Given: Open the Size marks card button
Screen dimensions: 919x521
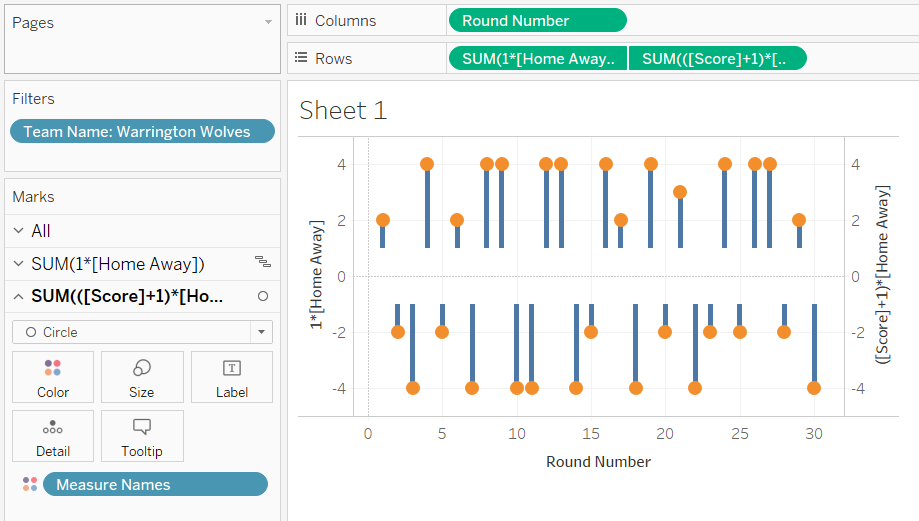Looking at the screenshot, I should [142, 377].
